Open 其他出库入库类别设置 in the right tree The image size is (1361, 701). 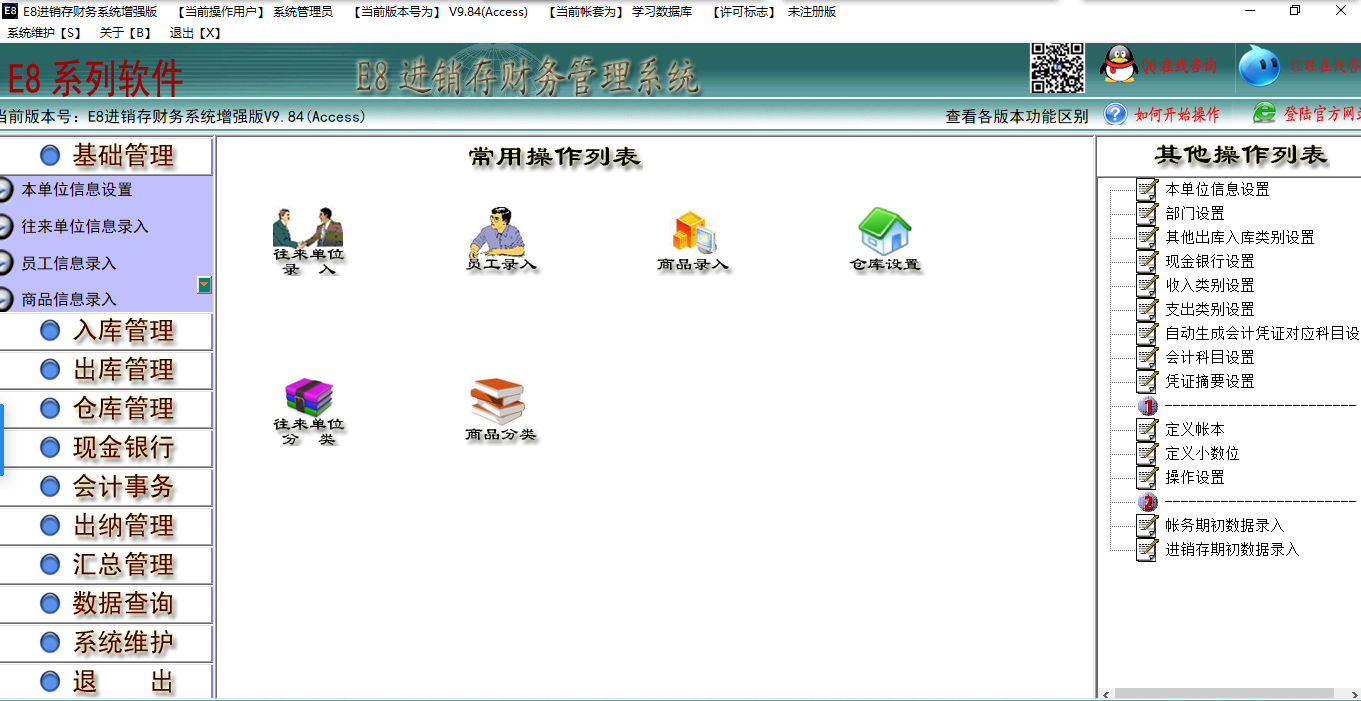tap(1240, 237)
